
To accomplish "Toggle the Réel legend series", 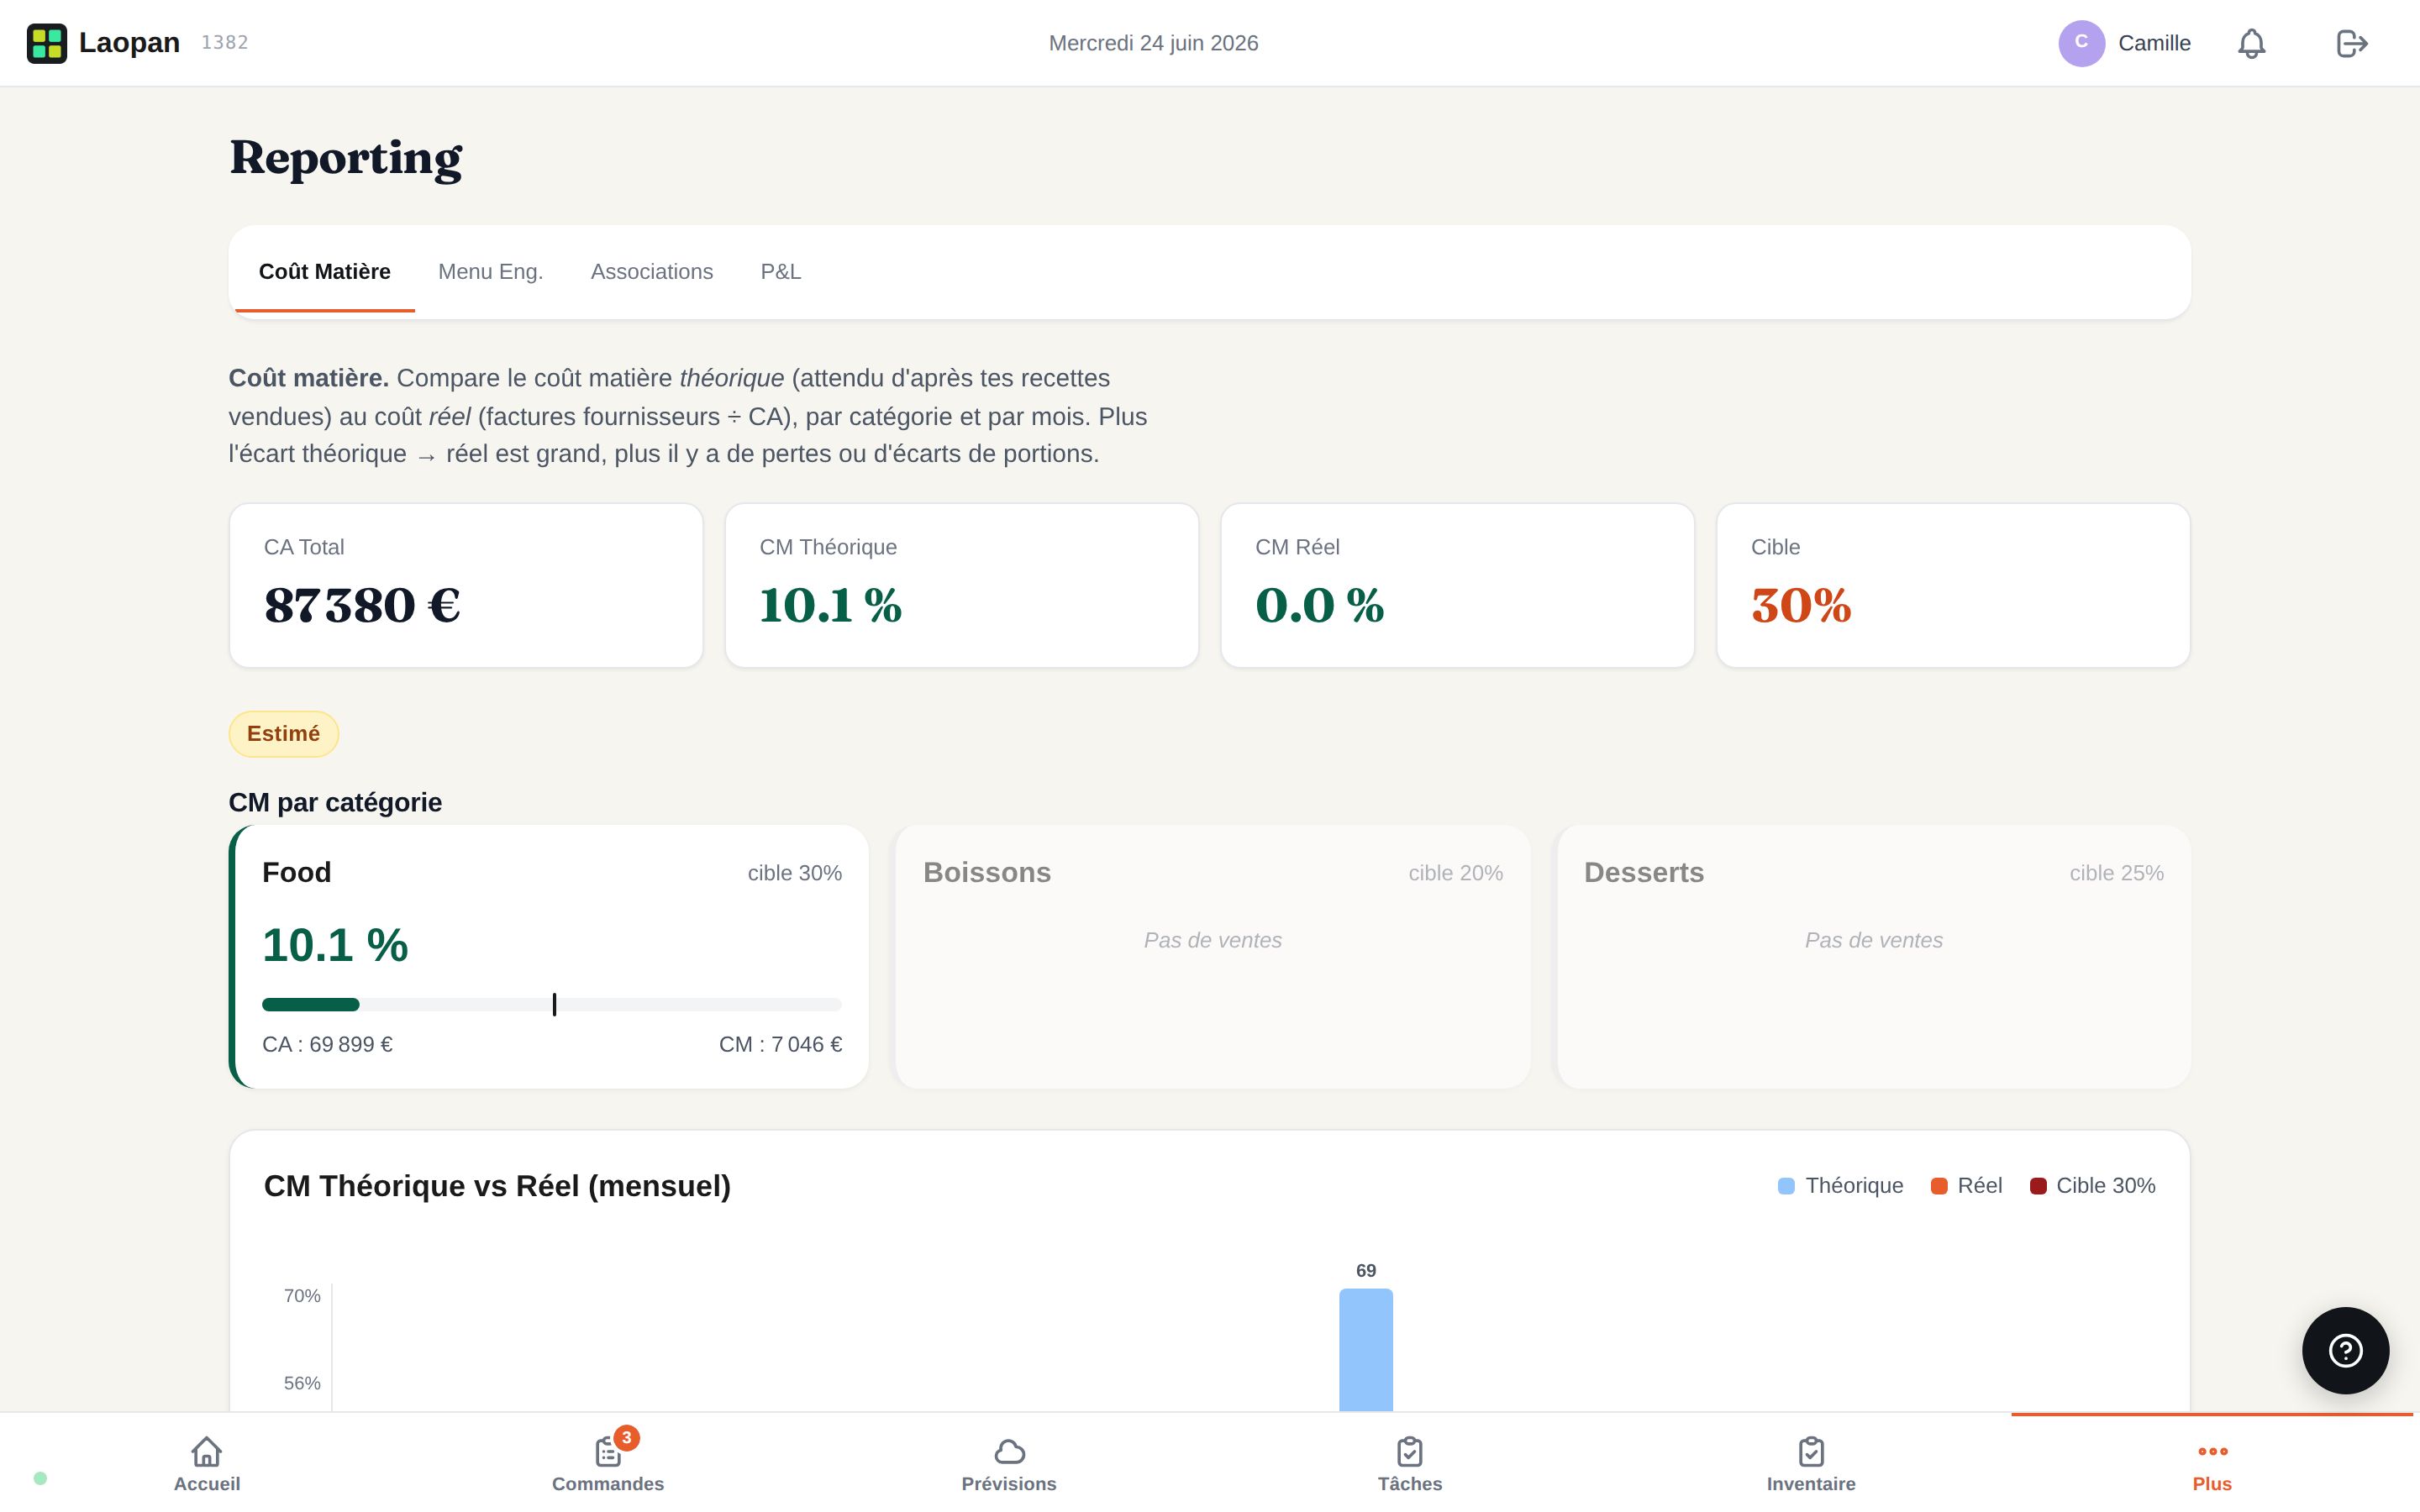I will tap(1966, 1186).
